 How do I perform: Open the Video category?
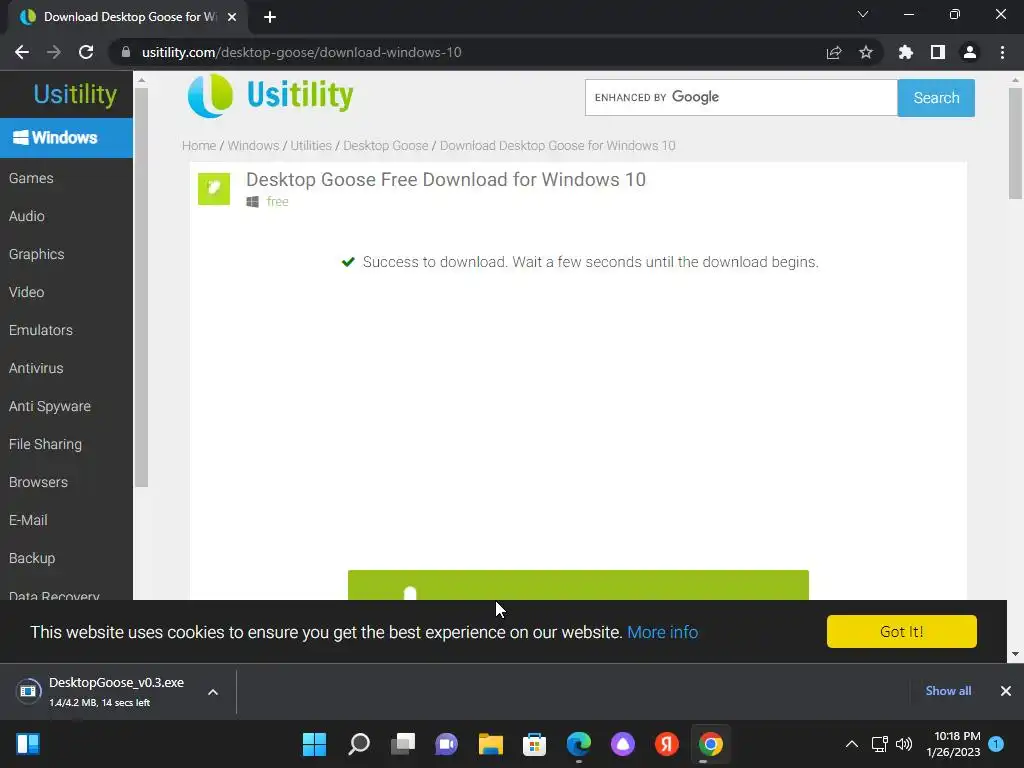[27, 292]
